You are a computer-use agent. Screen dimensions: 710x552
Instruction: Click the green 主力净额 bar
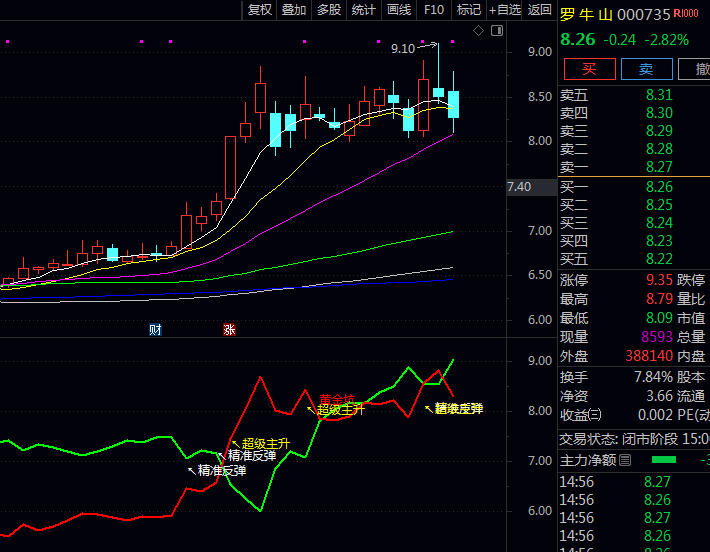coord(663,460)
